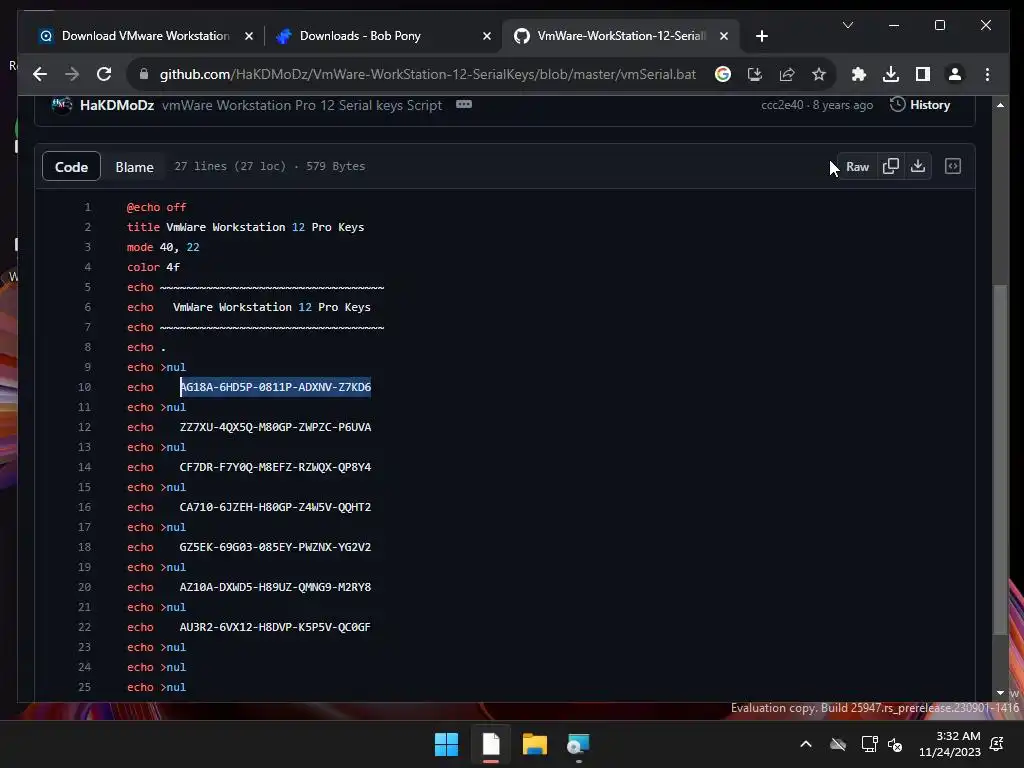Open the browser downloads tray
Image resolution: width=1024 pixels, height=768 pixels.
(891, 74)
